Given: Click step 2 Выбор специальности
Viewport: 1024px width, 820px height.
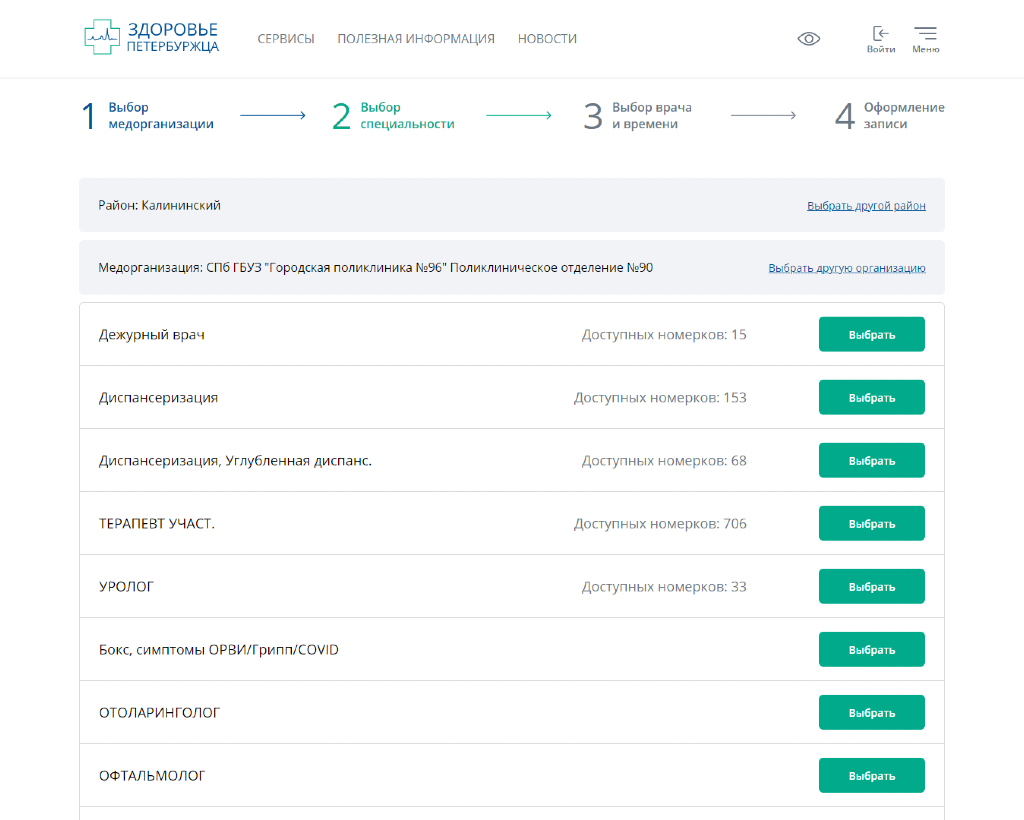Looking at the screenshot, I should [393, 116].
